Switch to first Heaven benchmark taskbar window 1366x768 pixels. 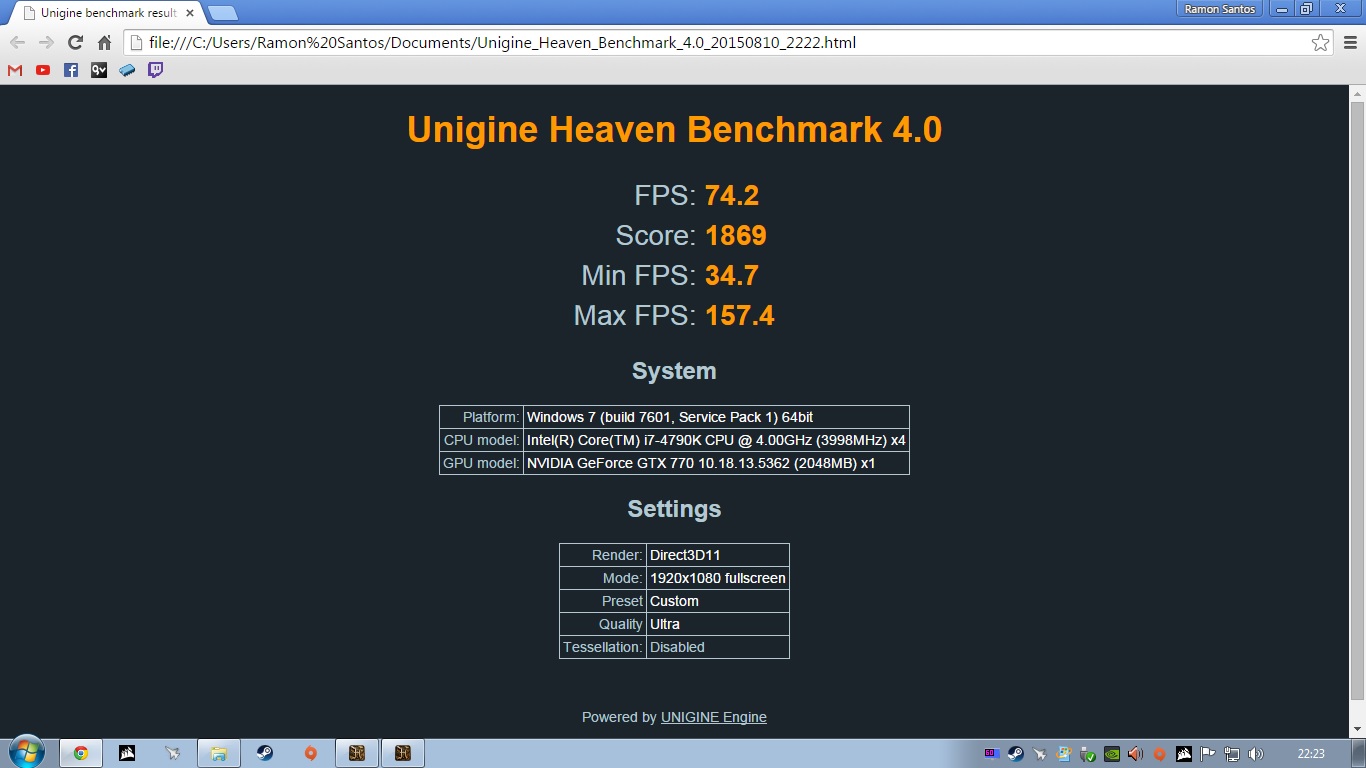357,754
